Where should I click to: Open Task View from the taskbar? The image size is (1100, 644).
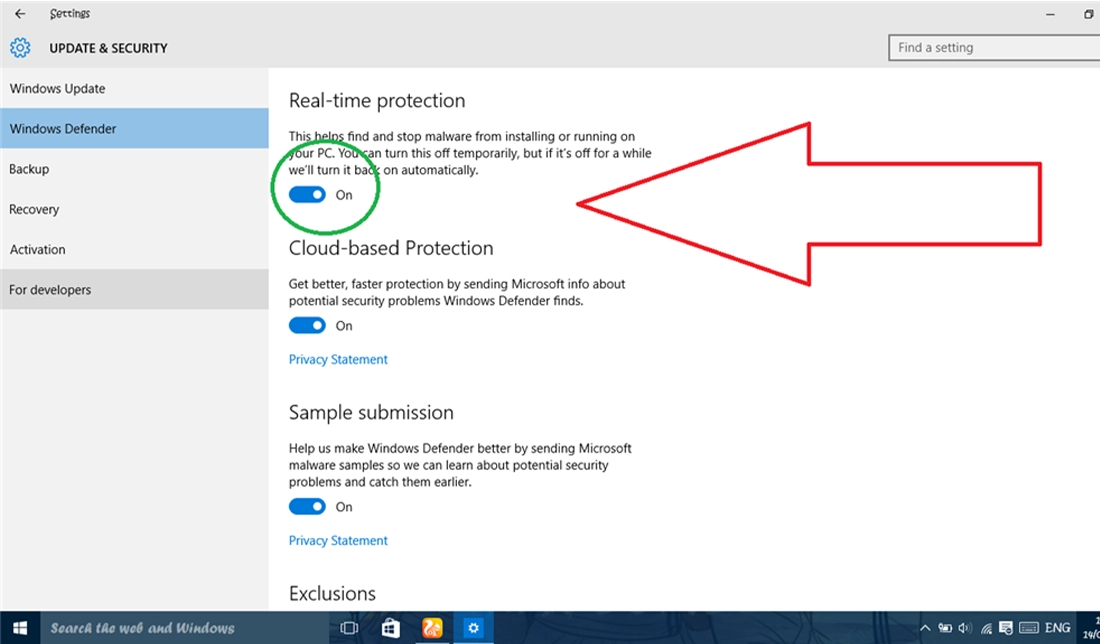[x=349, y=628]
